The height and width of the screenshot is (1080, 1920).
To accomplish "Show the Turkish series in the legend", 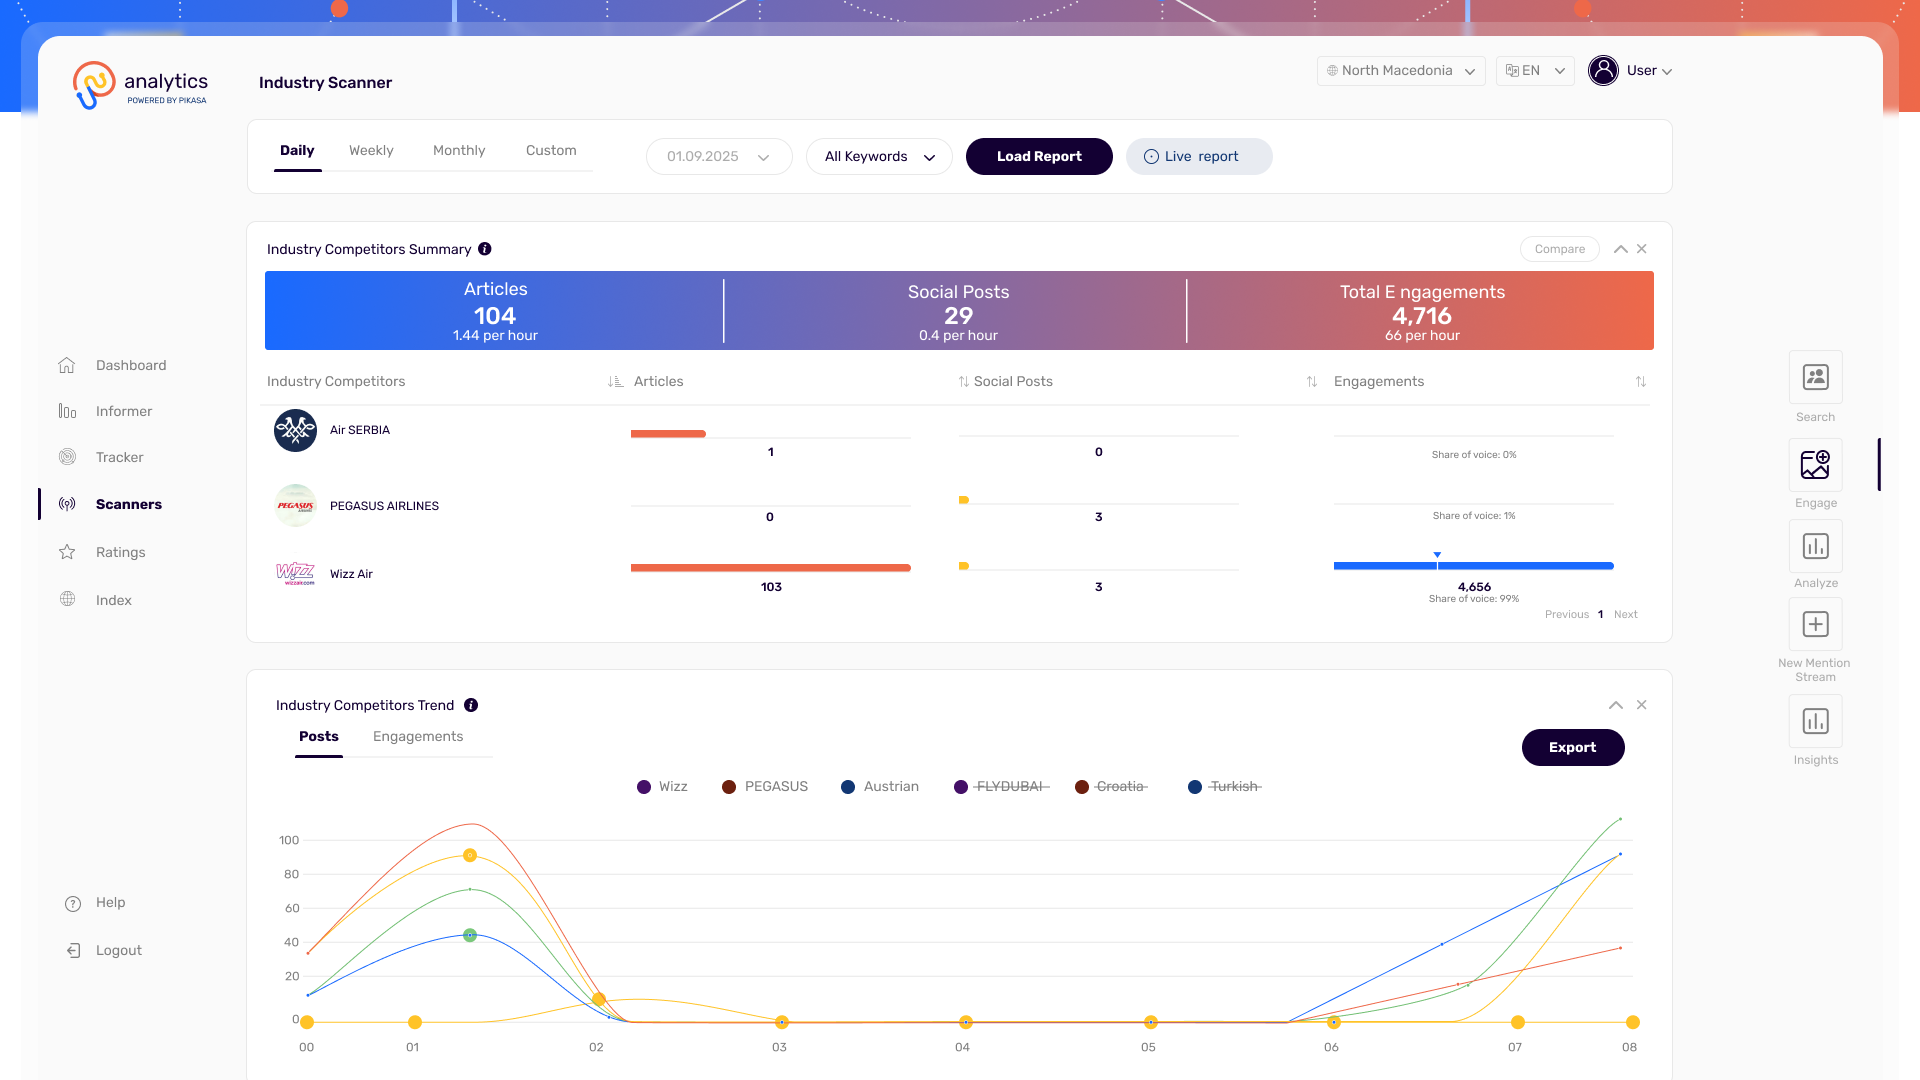I will tap(1224, 786).
